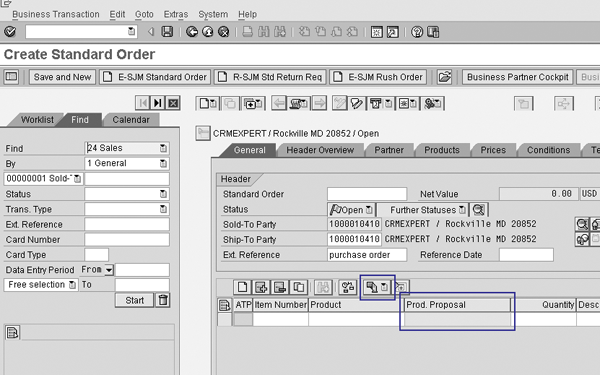Click the result list icon in locator
The width and height of the screenshot is (600, 375).
12,333
